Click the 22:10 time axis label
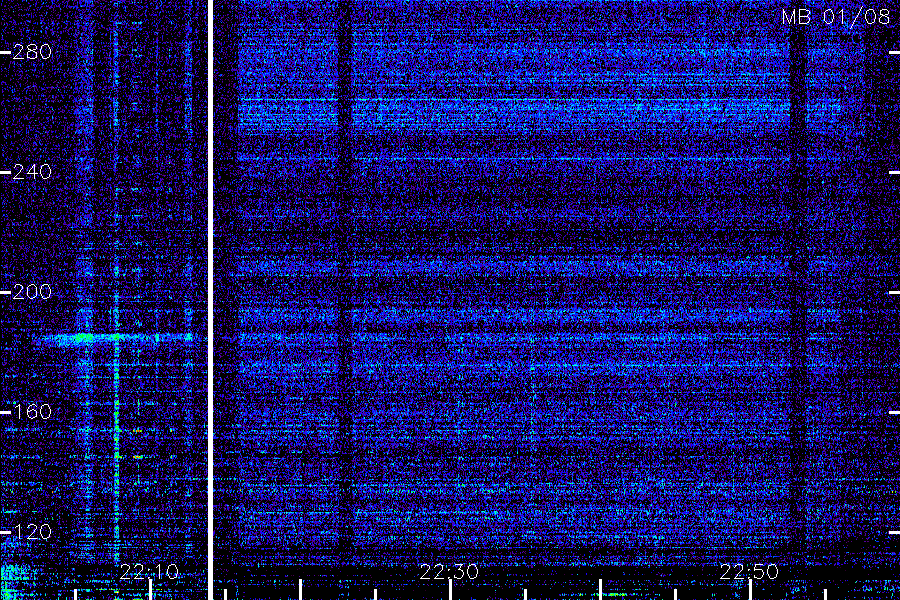 (x=149, y=572)
